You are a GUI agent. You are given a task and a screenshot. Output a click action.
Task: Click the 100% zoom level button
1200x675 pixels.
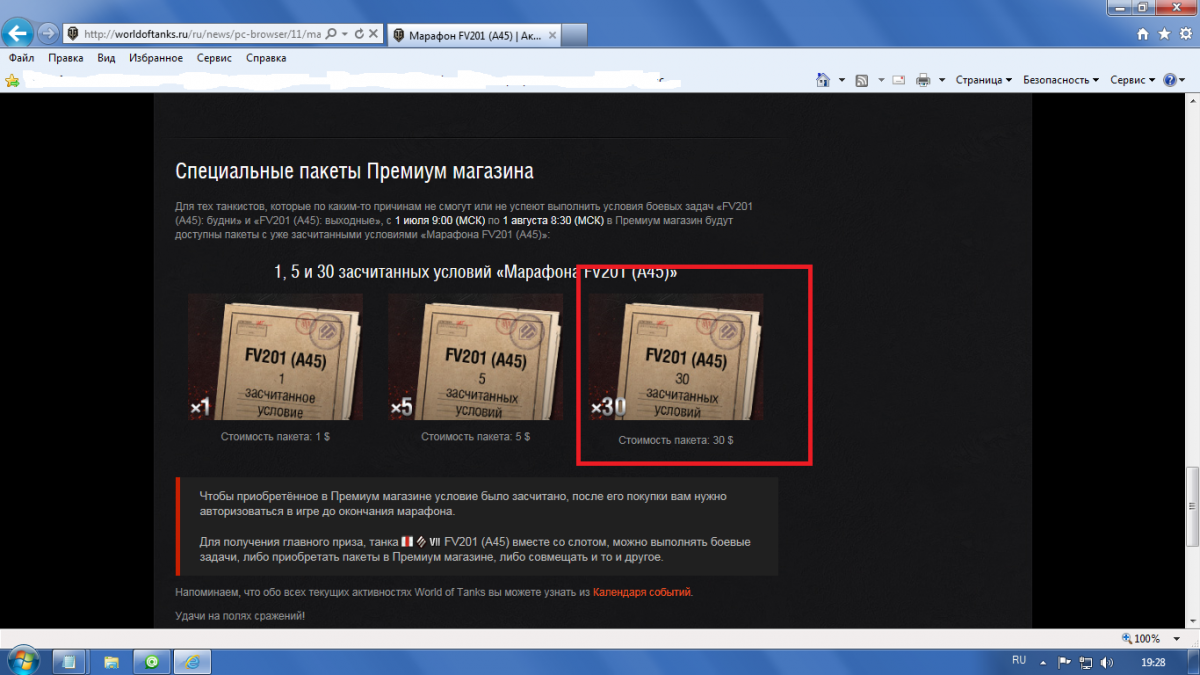click(x=1140, y=638)
